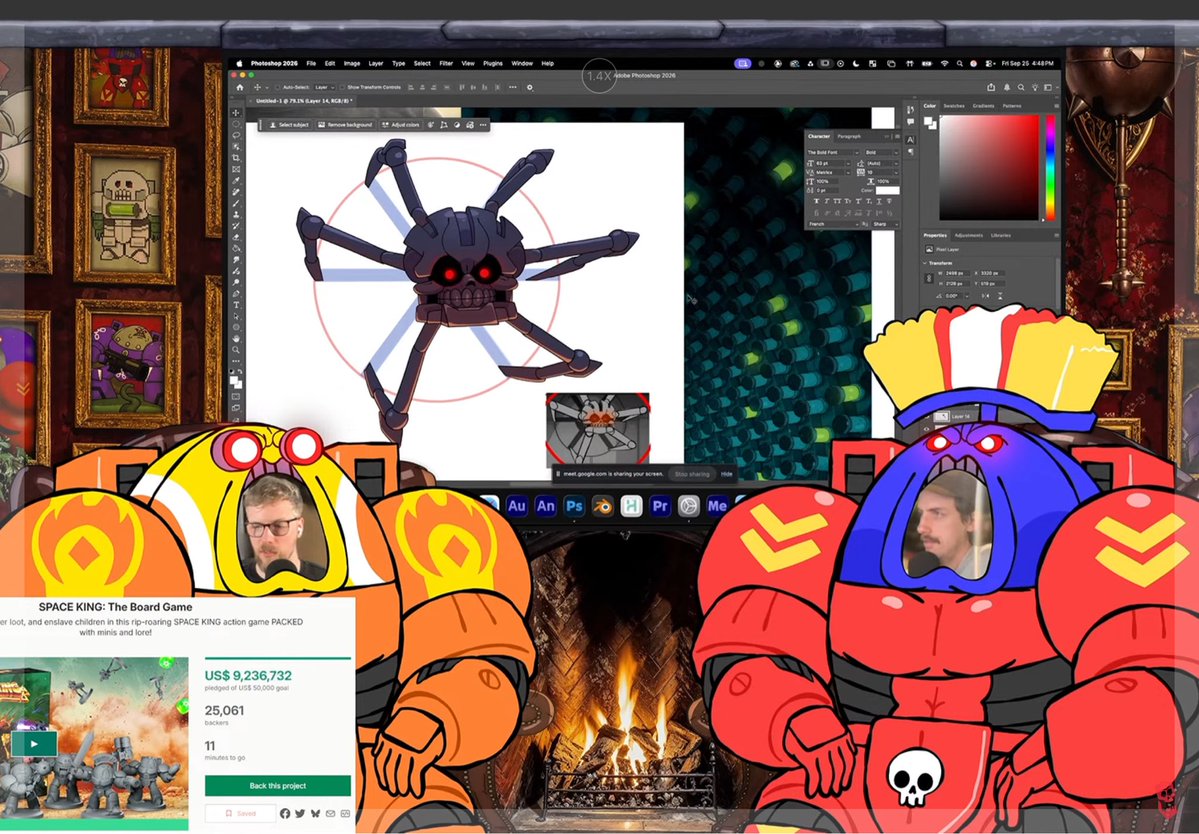1199x834 pixels.
Task: Collapse the Transform section in Properties
Action: pos(924,263)
